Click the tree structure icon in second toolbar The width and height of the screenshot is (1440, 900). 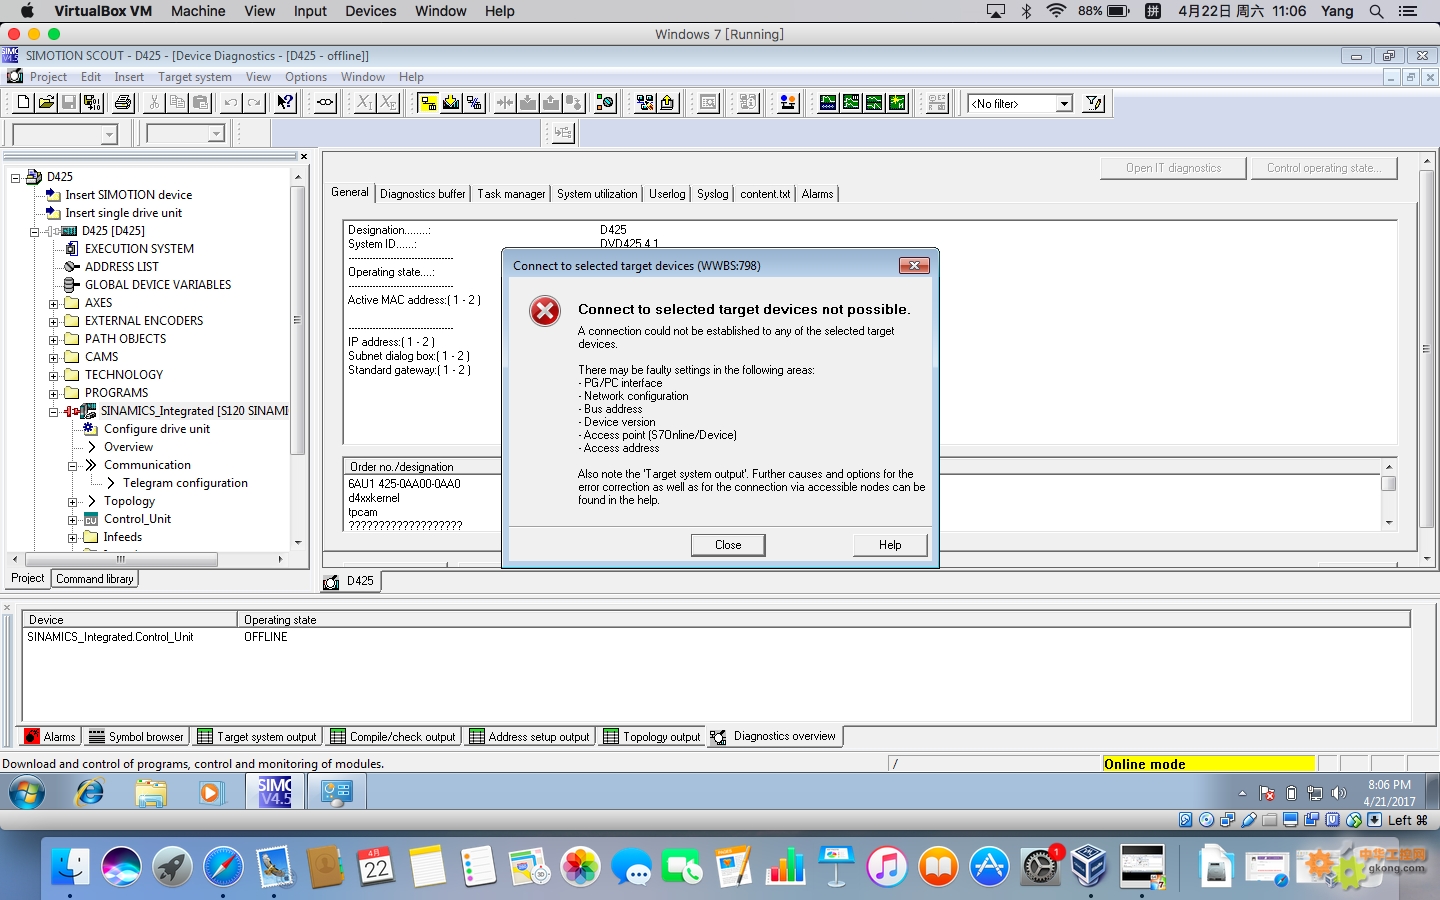click(563, 132)
